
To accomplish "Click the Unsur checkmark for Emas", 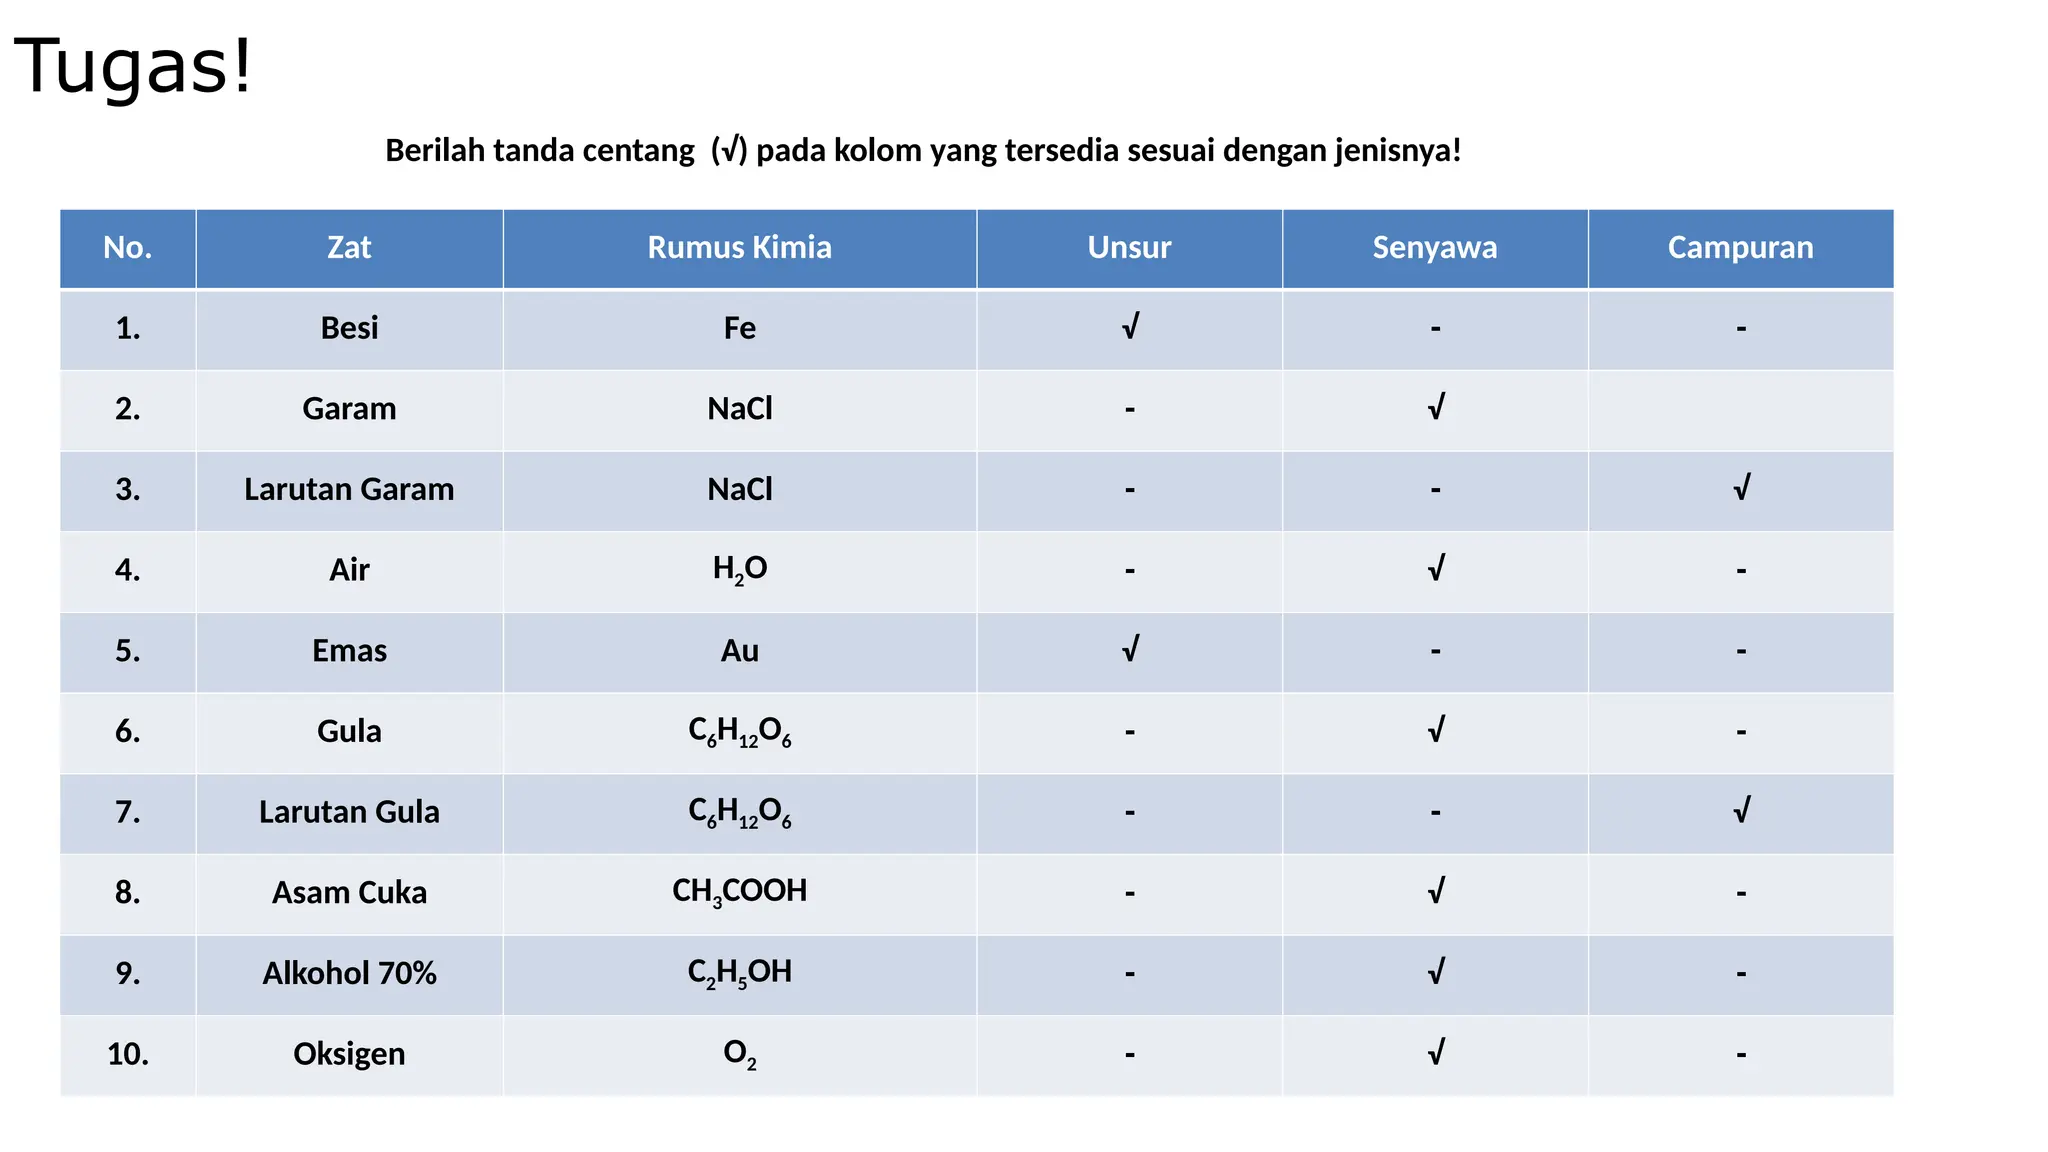I will pos(1130,650).
